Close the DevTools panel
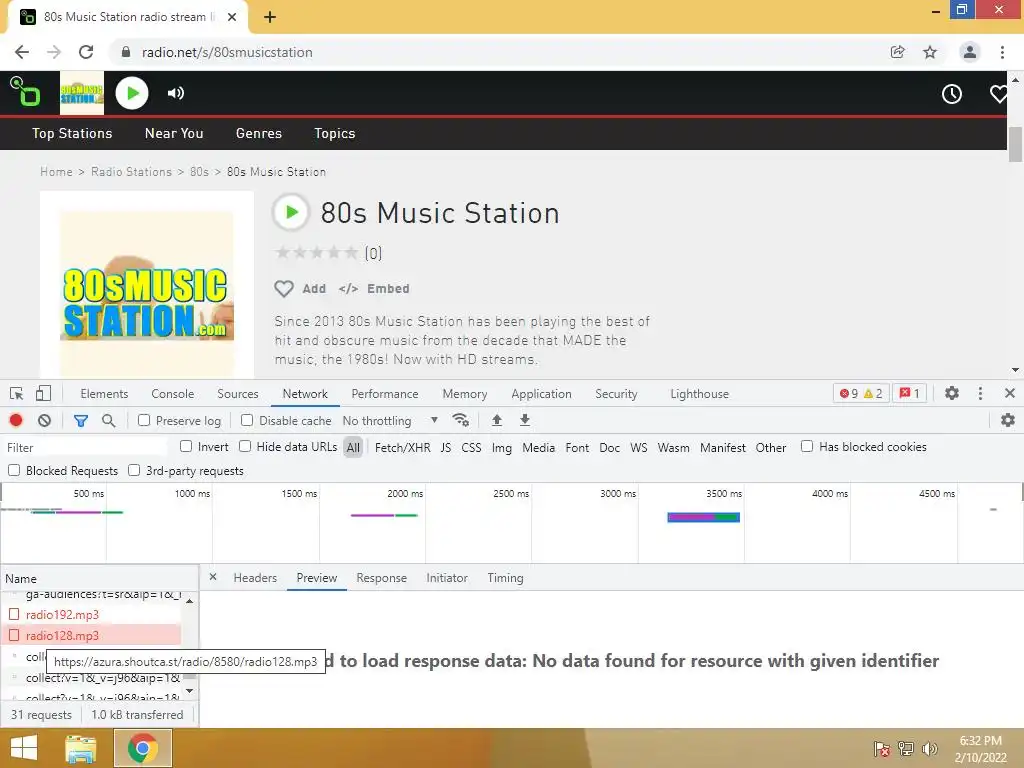The image size is (1024, 768). [1010, 393]
